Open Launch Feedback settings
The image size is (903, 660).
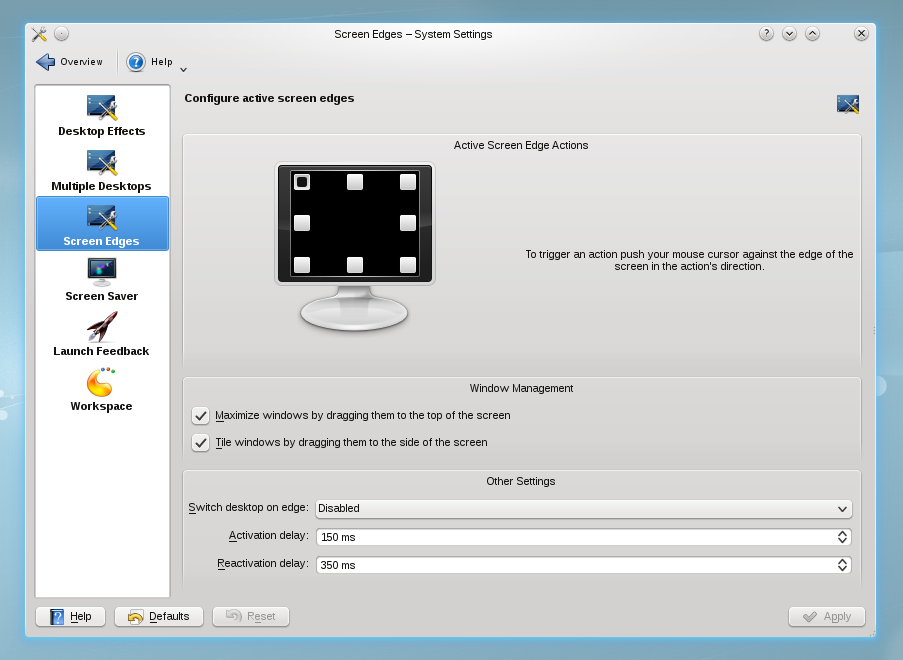click(102, 336)
